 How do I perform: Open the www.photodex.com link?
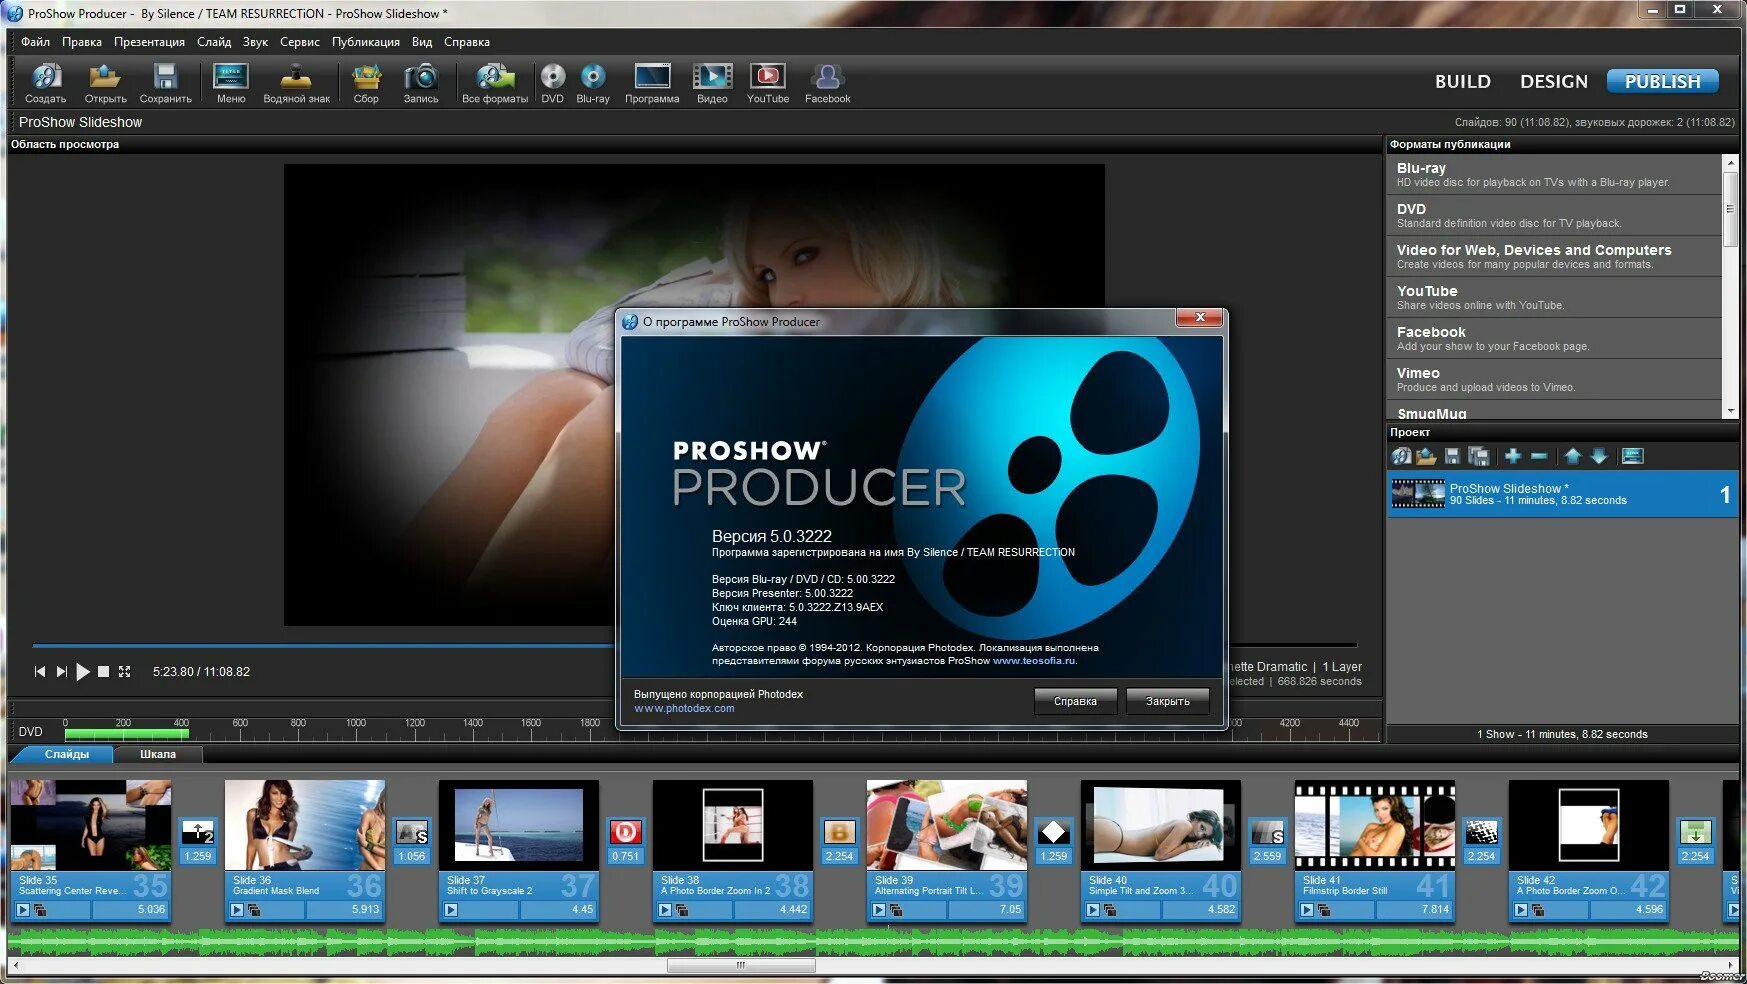[684, 709]
